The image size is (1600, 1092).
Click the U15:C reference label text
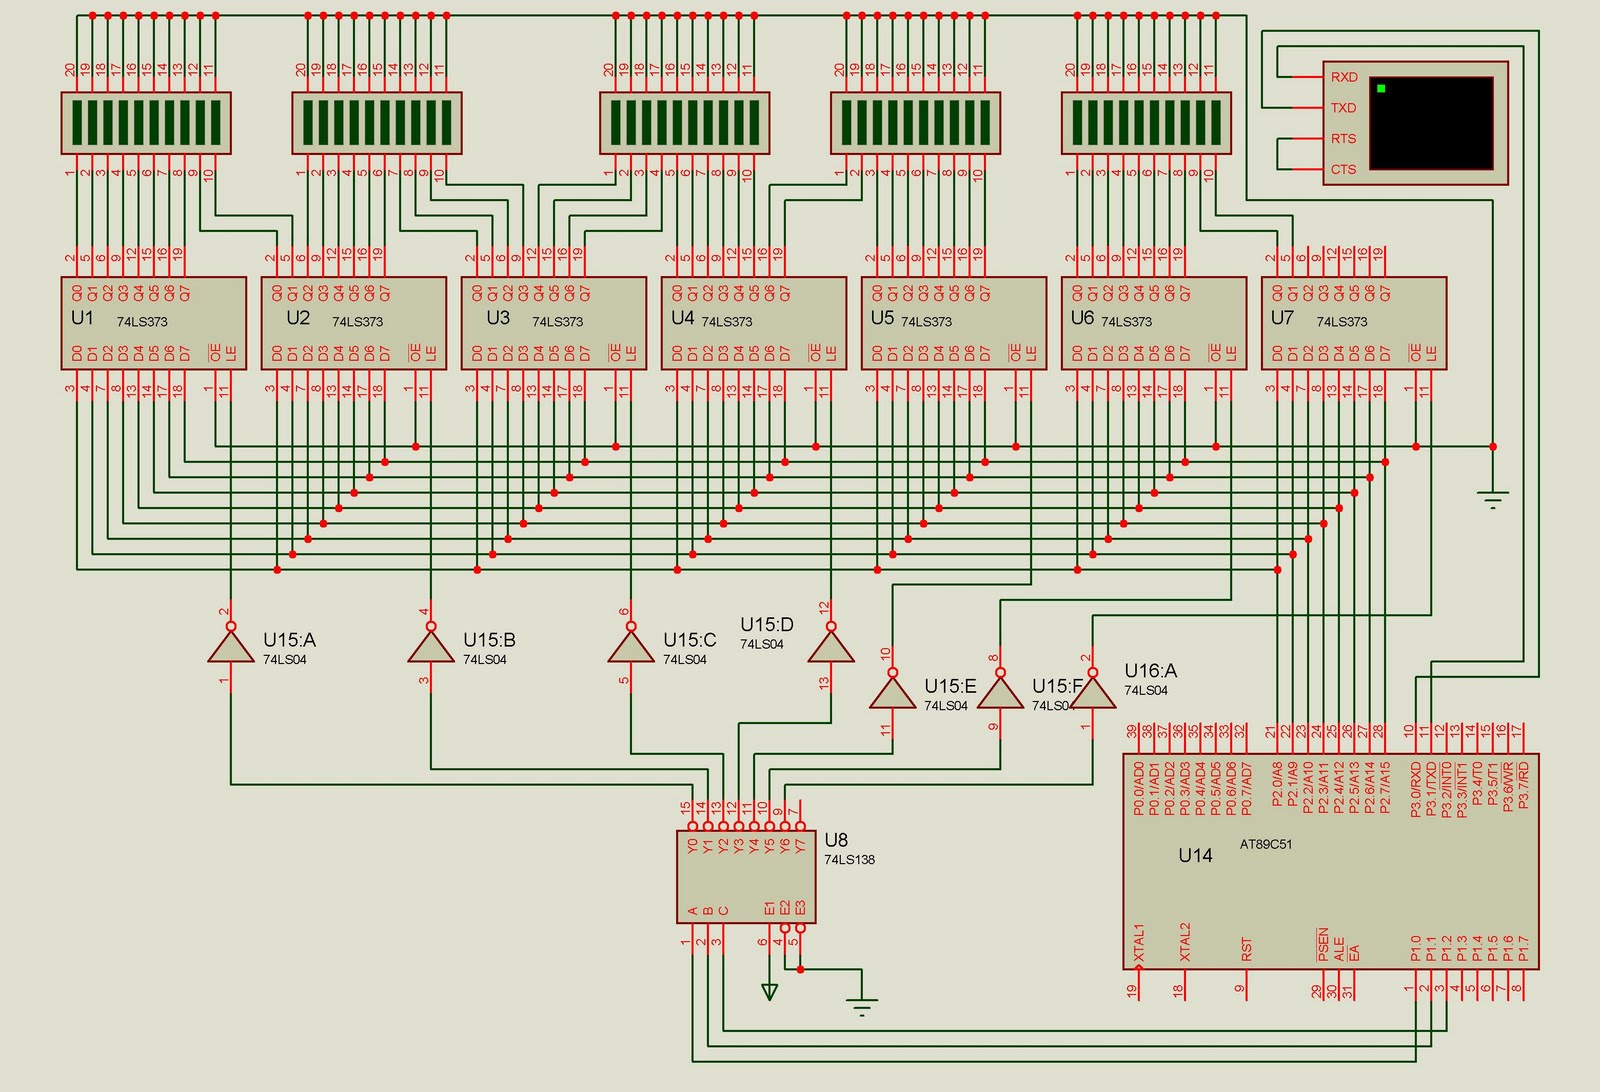click(x=689, y=640)
